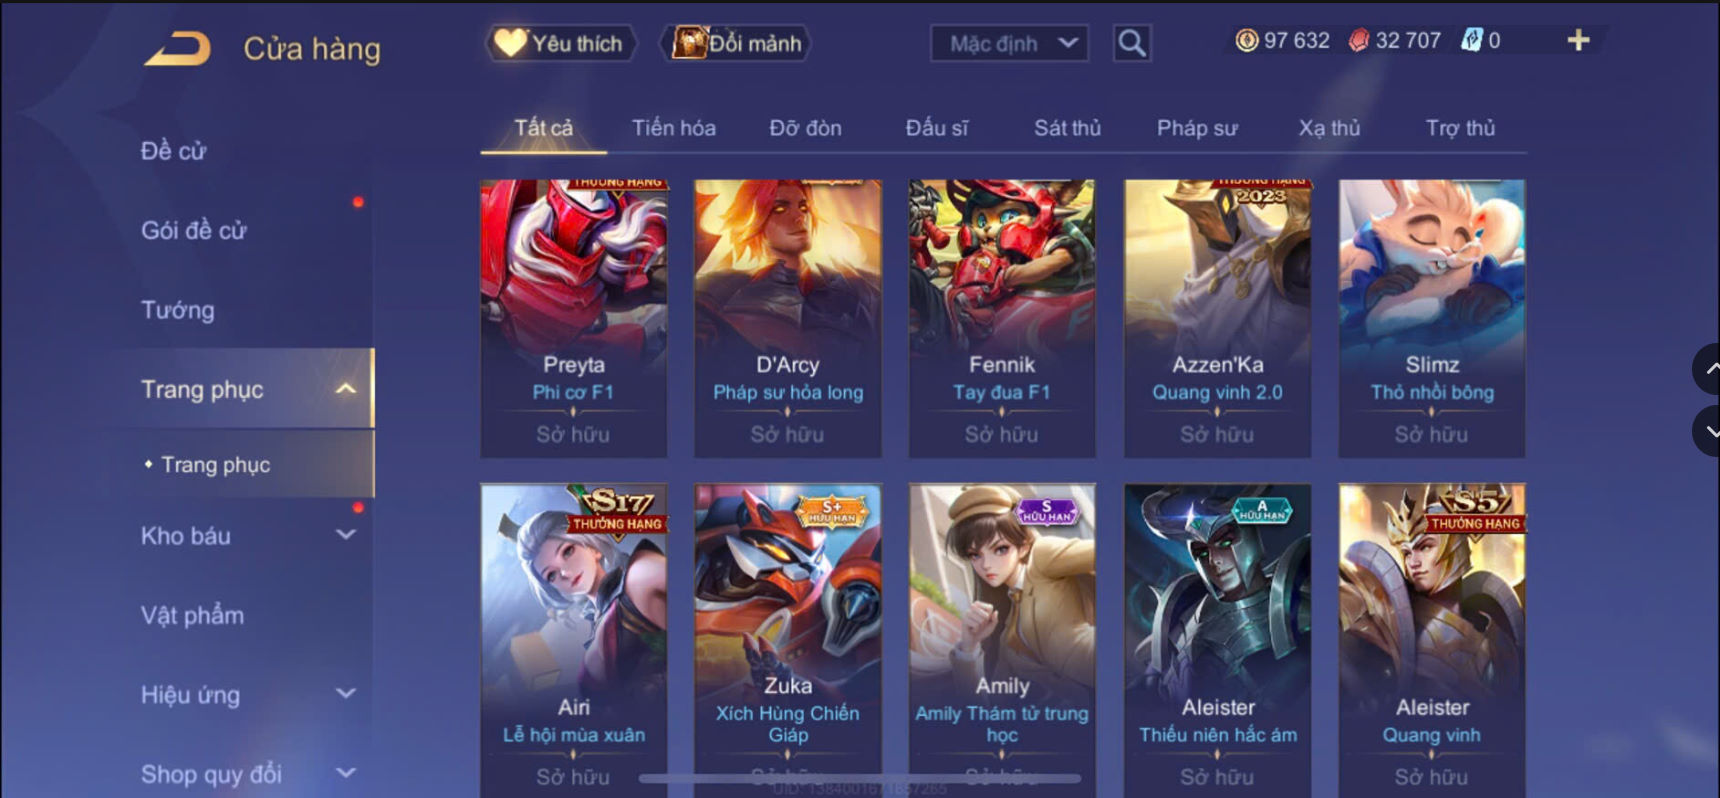Open the Mặc định sort dropdown
This screenshot has height=798, width=1720.
1010,43
